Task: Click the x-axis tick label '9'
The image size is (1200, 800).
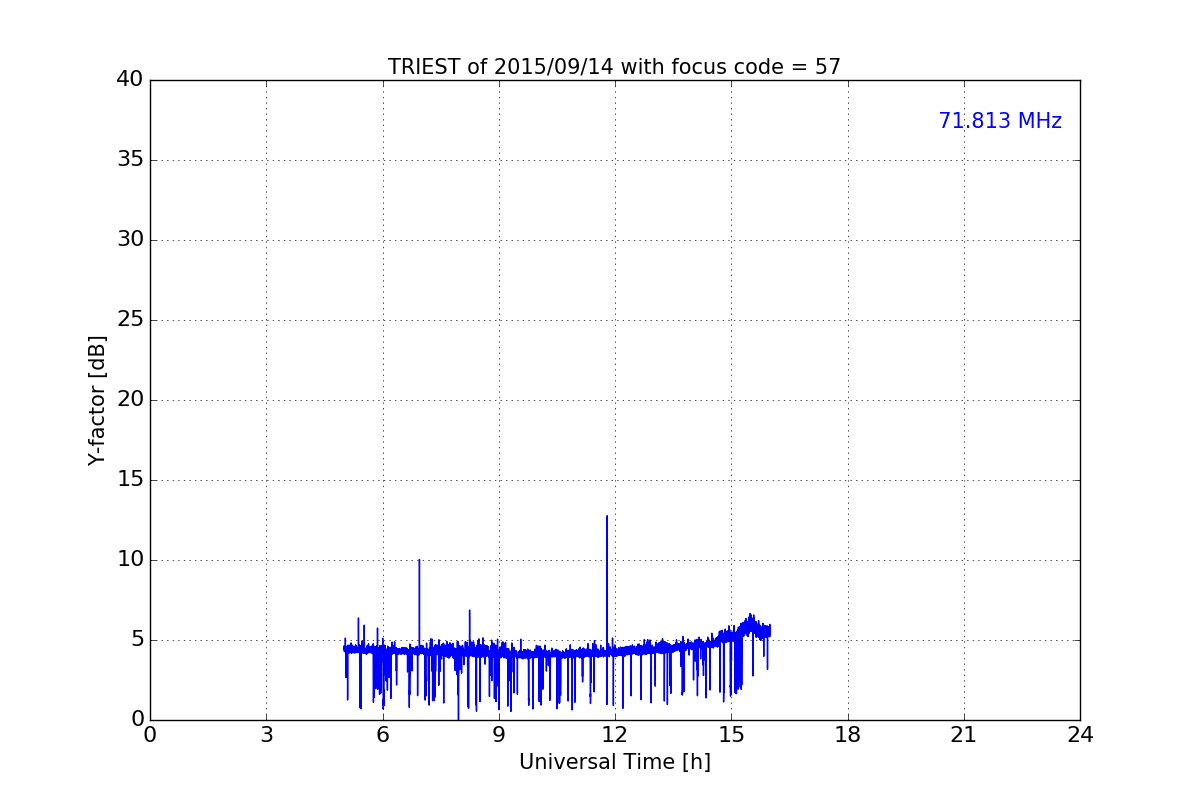Action: [x=499, y=735]
